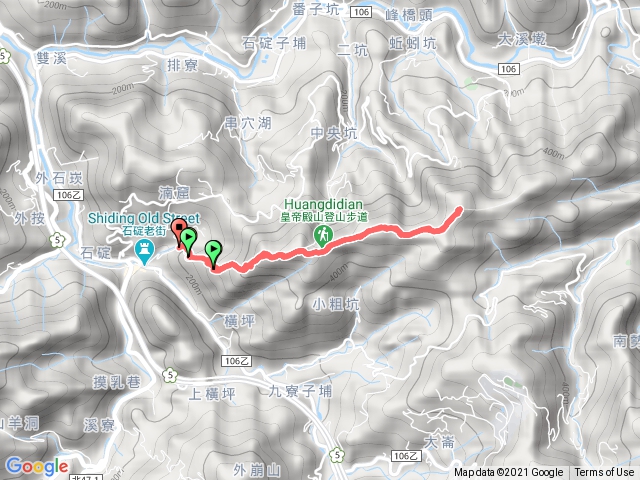Select the Shiding Old Street castle icon
The height and width of the screenshot is (480, 640).
(144, 251)
